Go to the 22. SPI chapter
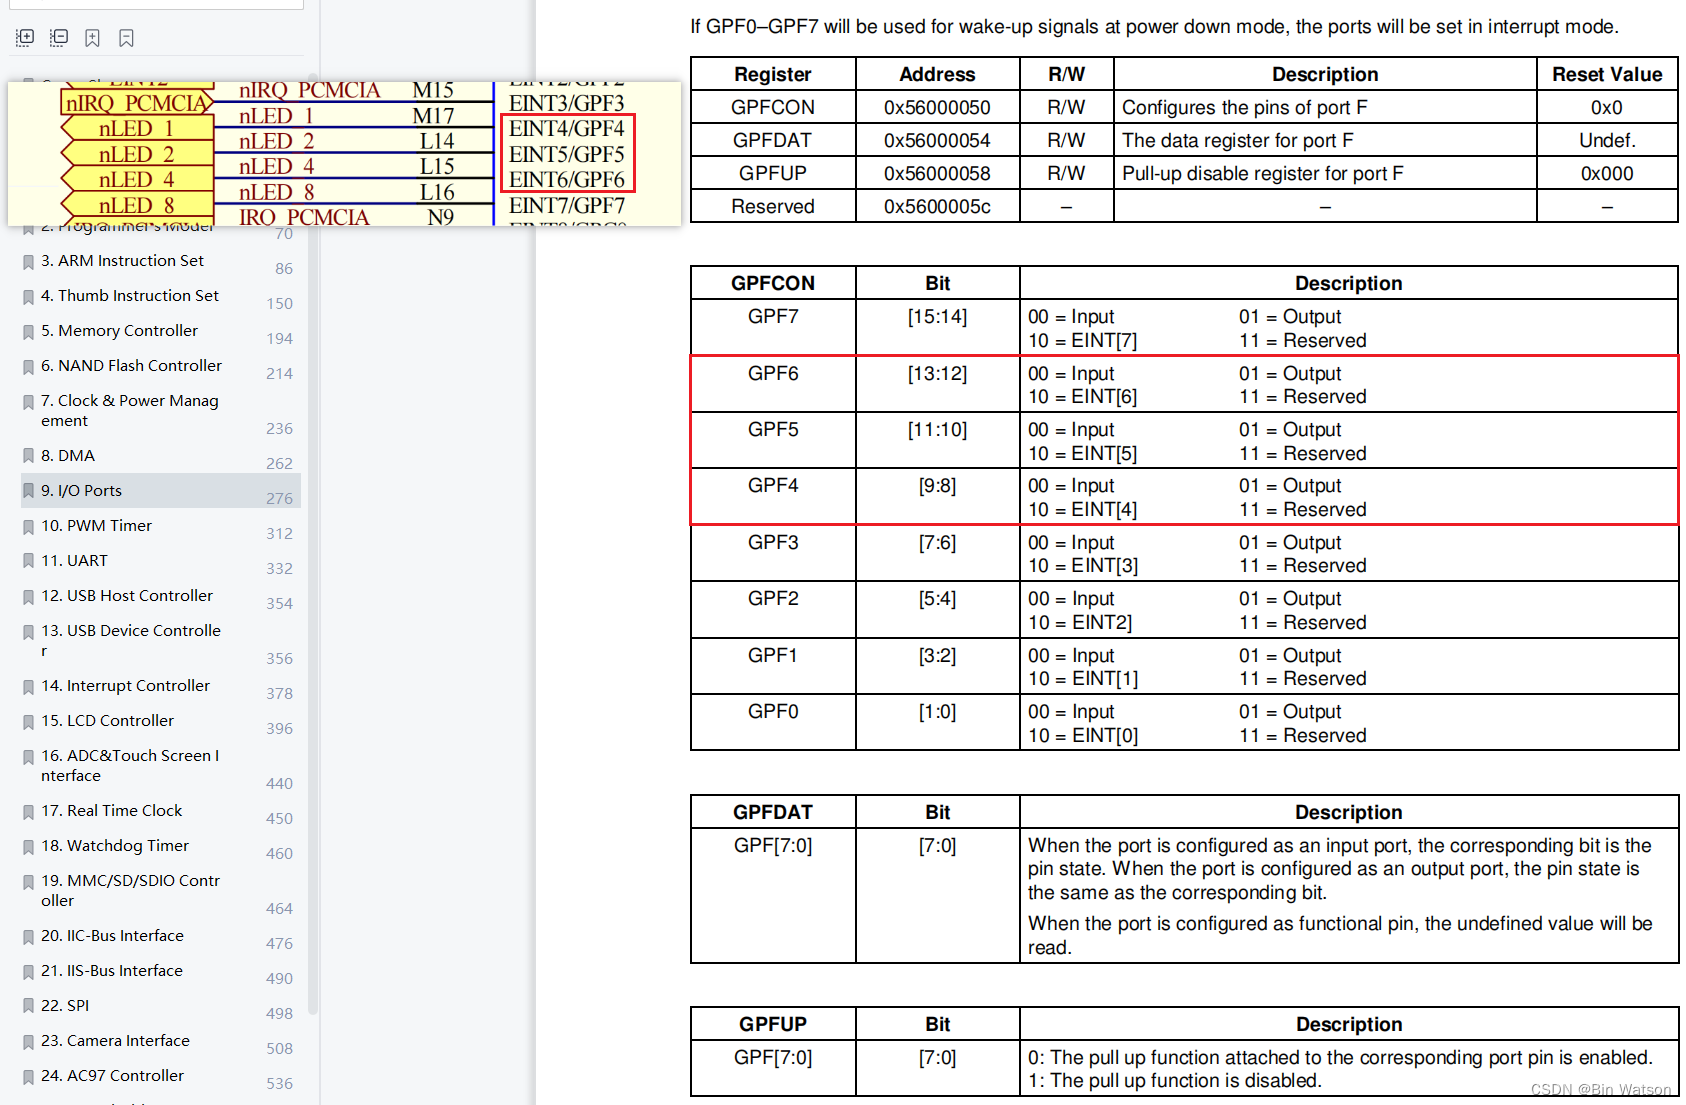The height and width of the screenshot is (1105, 1686). [x=65, y=1005]
